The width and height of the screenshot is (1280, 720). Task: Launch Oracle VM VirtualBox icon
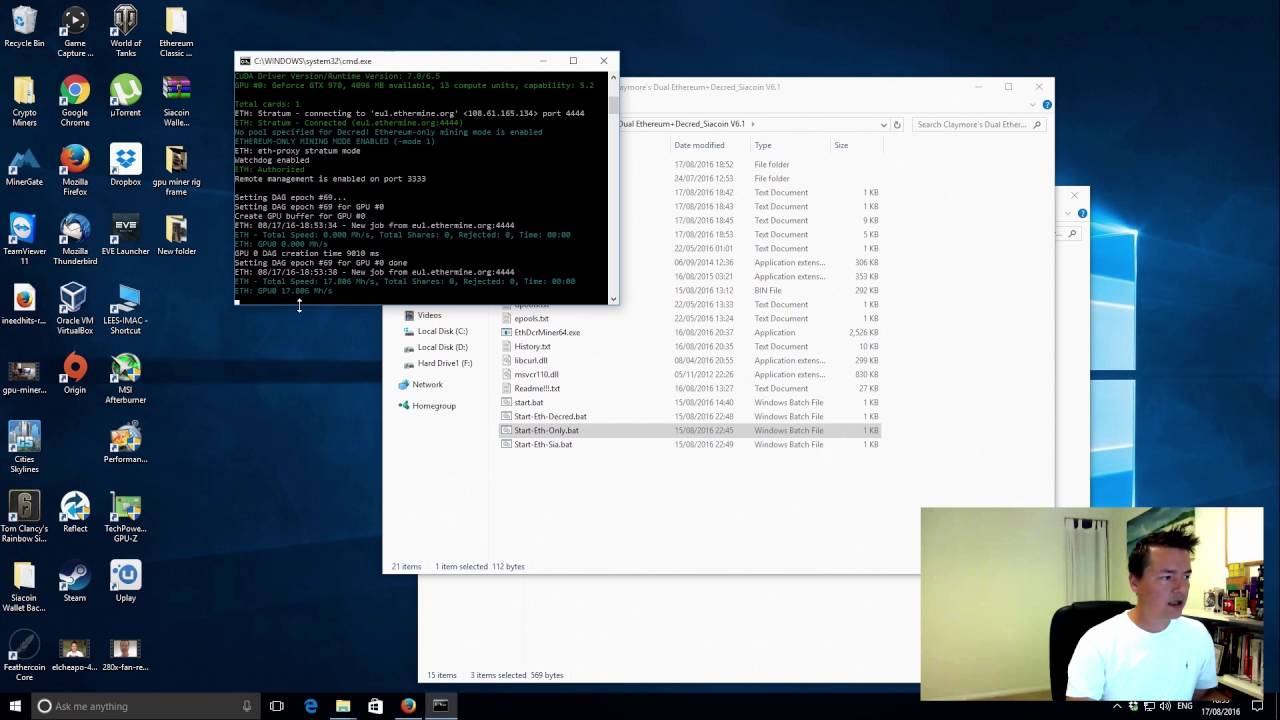75,309
